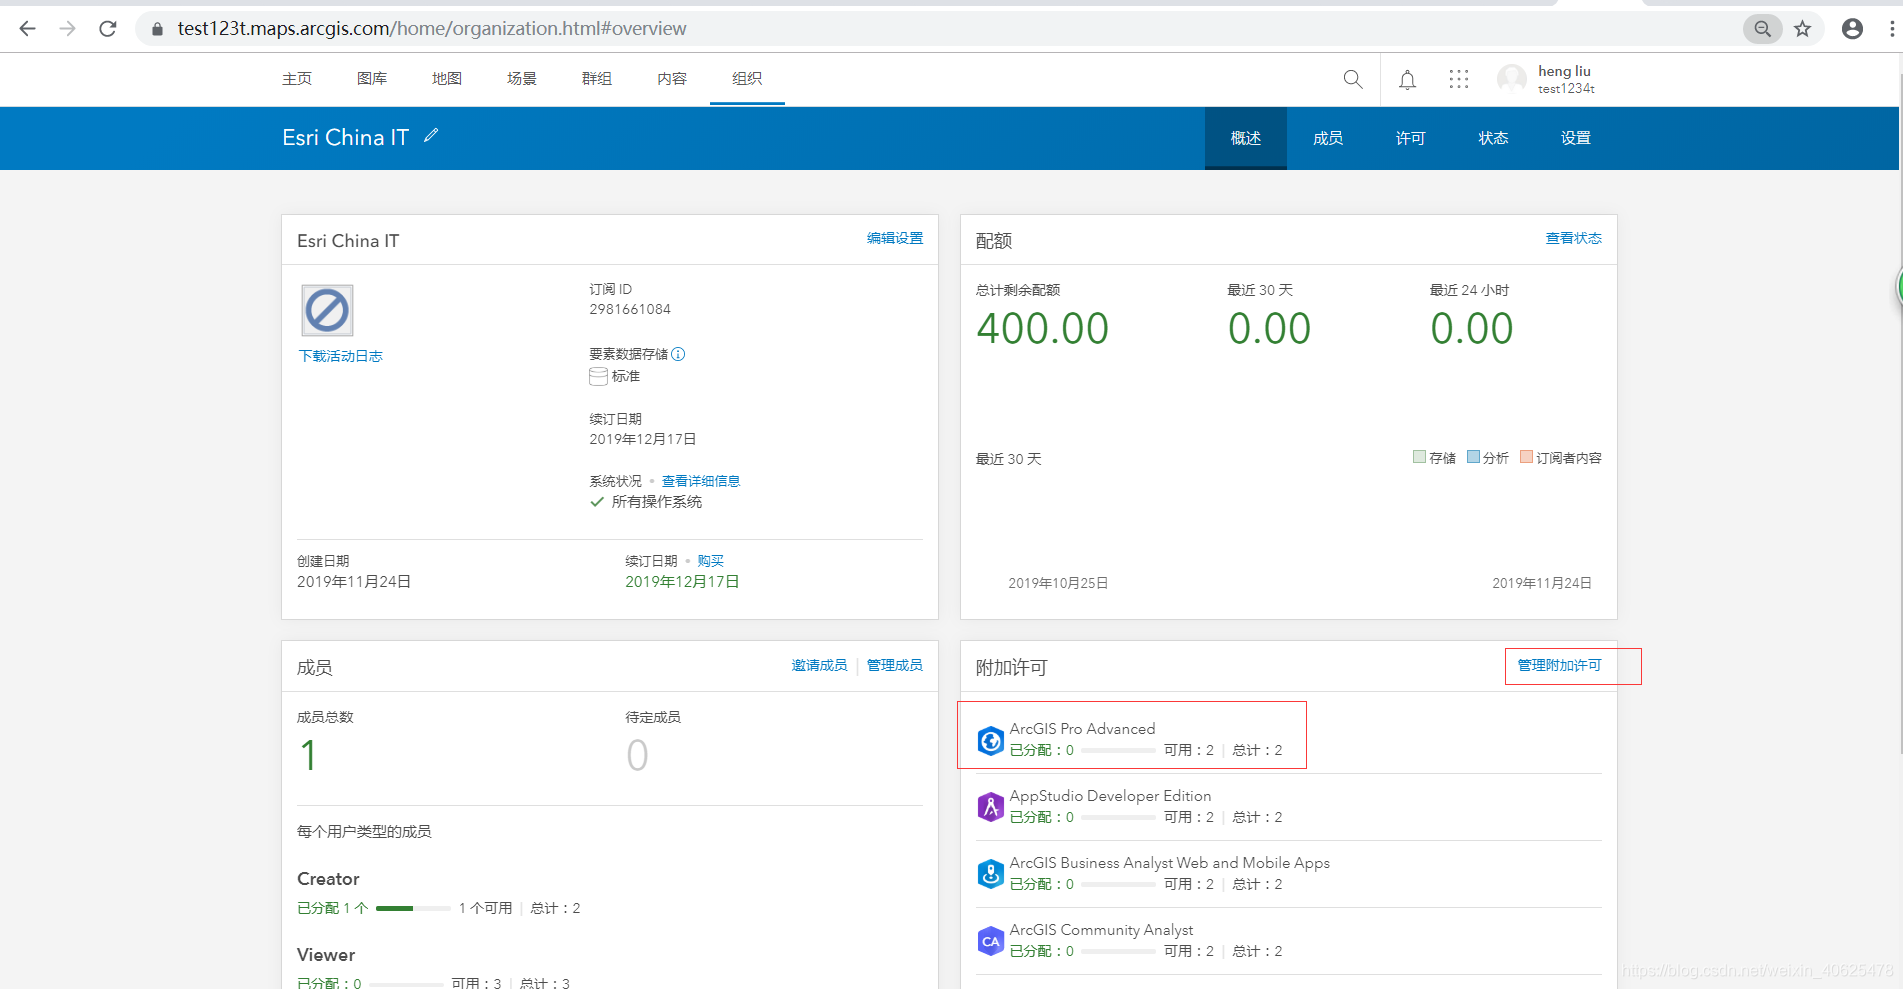Click the standard data store database icon
1903x989 pixels.
(598, 376)
